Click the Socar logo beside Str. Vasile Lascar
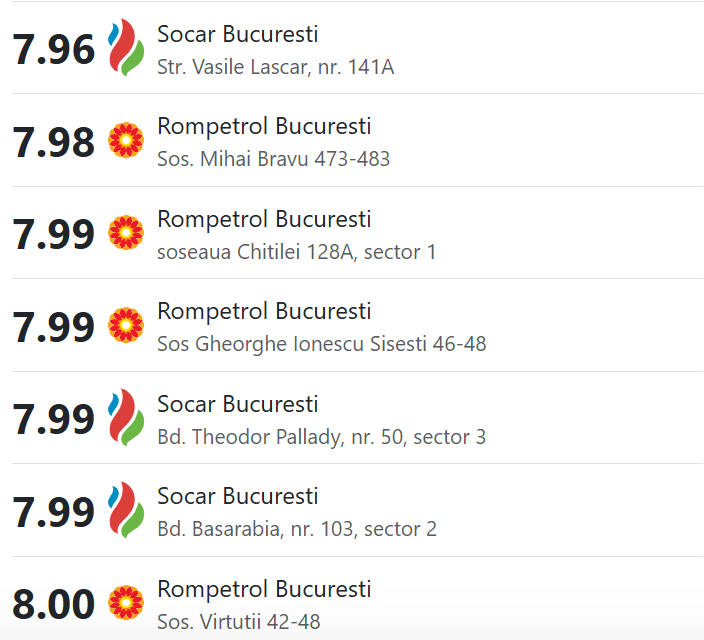 pos(126,48)
